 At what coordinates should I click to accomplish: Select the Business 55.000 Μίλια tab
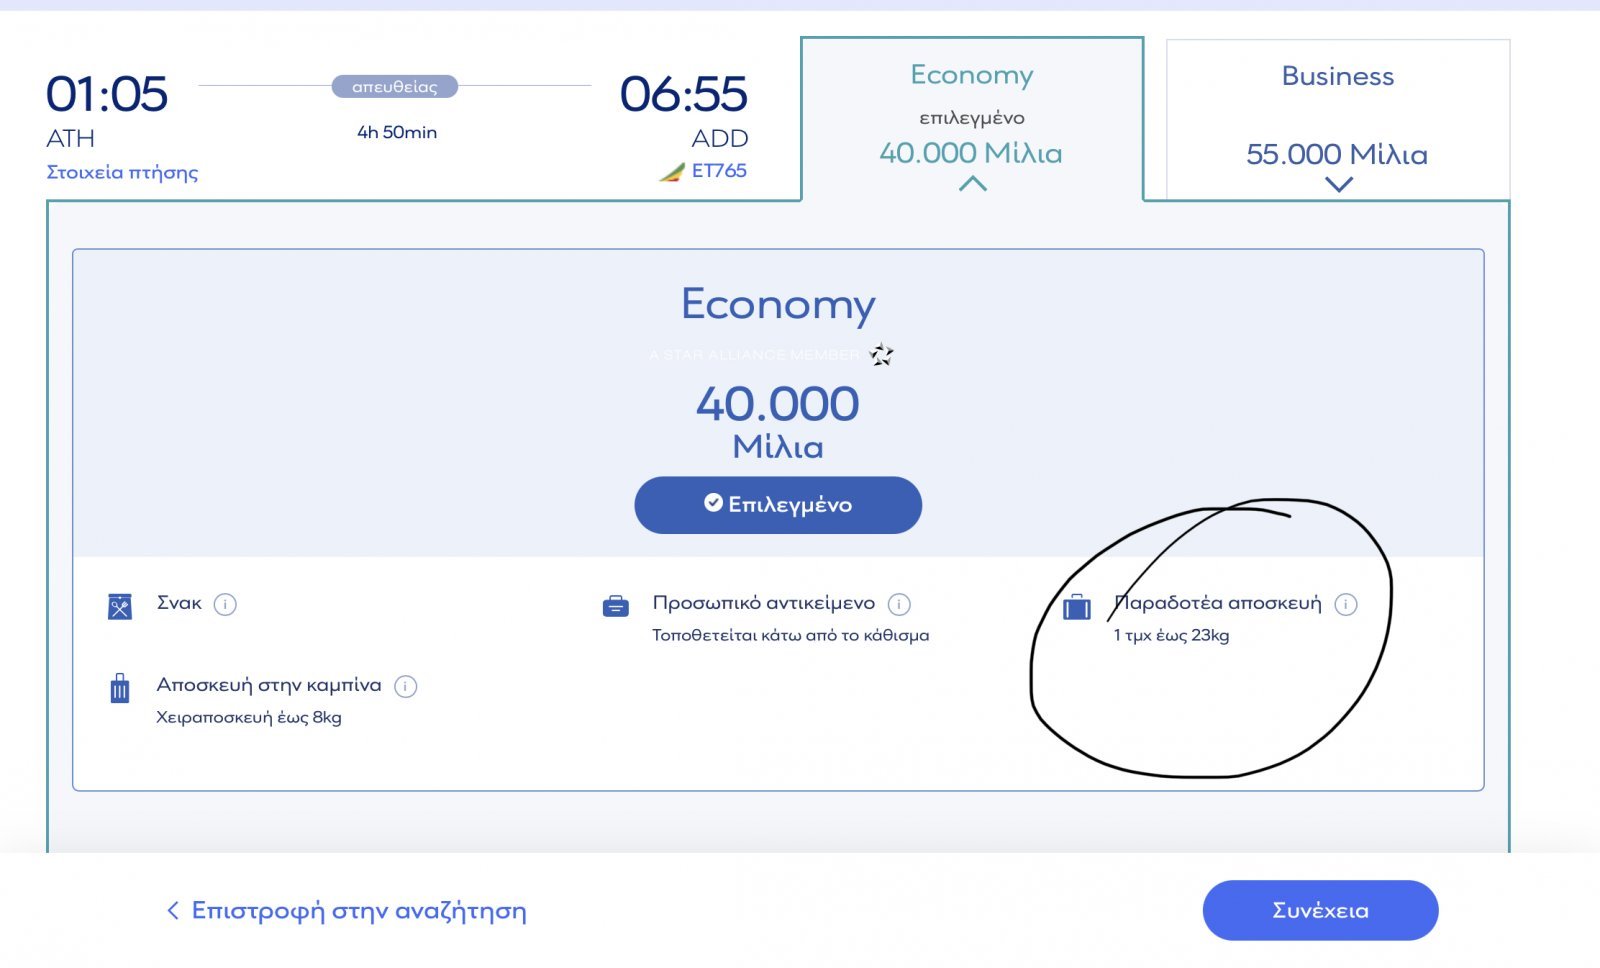1337,118
